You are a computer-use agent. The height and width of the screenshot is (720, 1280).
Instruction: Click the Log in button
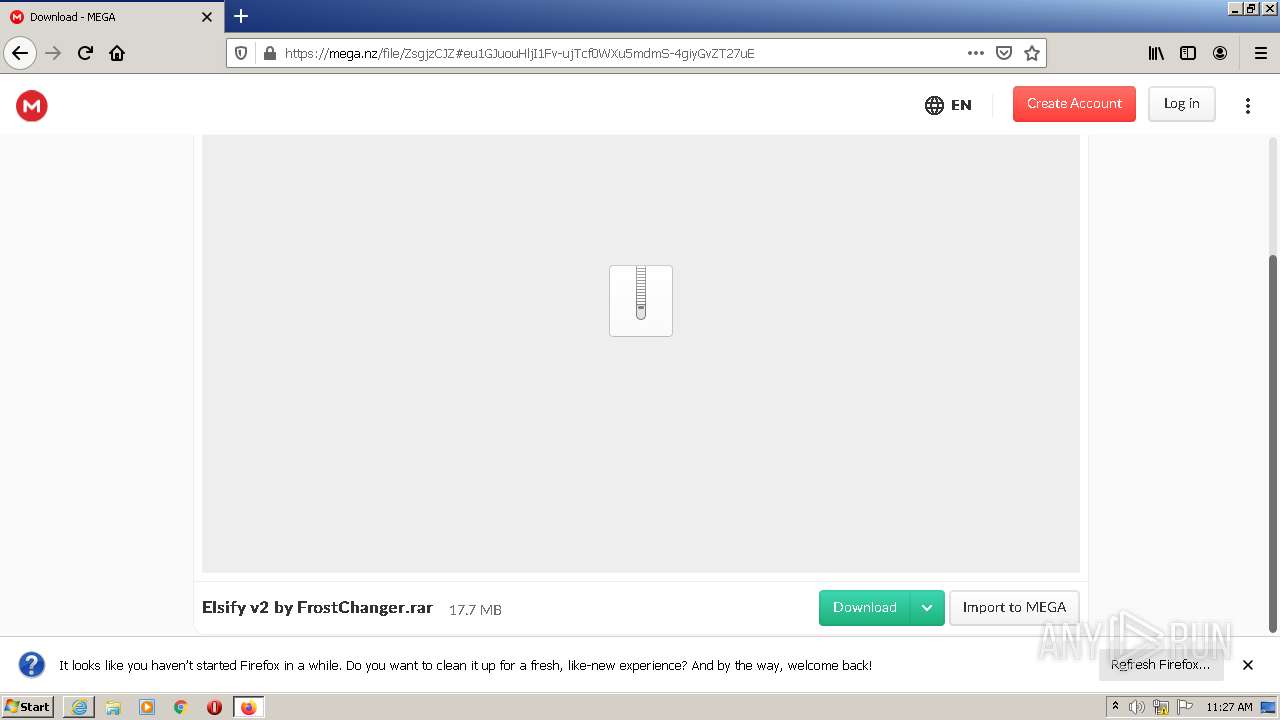(x=1181, y=104)
